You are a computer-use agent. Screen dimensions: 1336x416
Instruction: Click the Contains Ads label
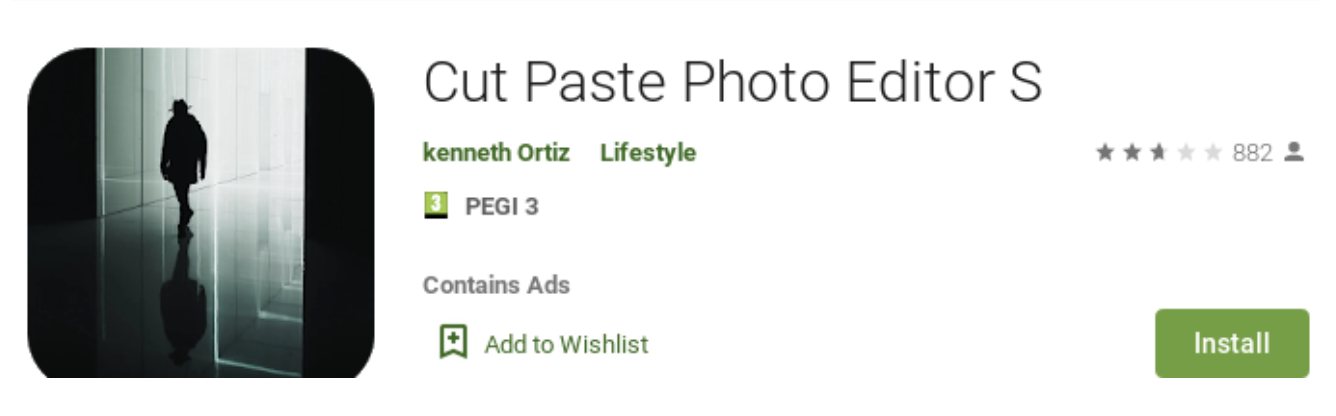click(x=496, y=285)
